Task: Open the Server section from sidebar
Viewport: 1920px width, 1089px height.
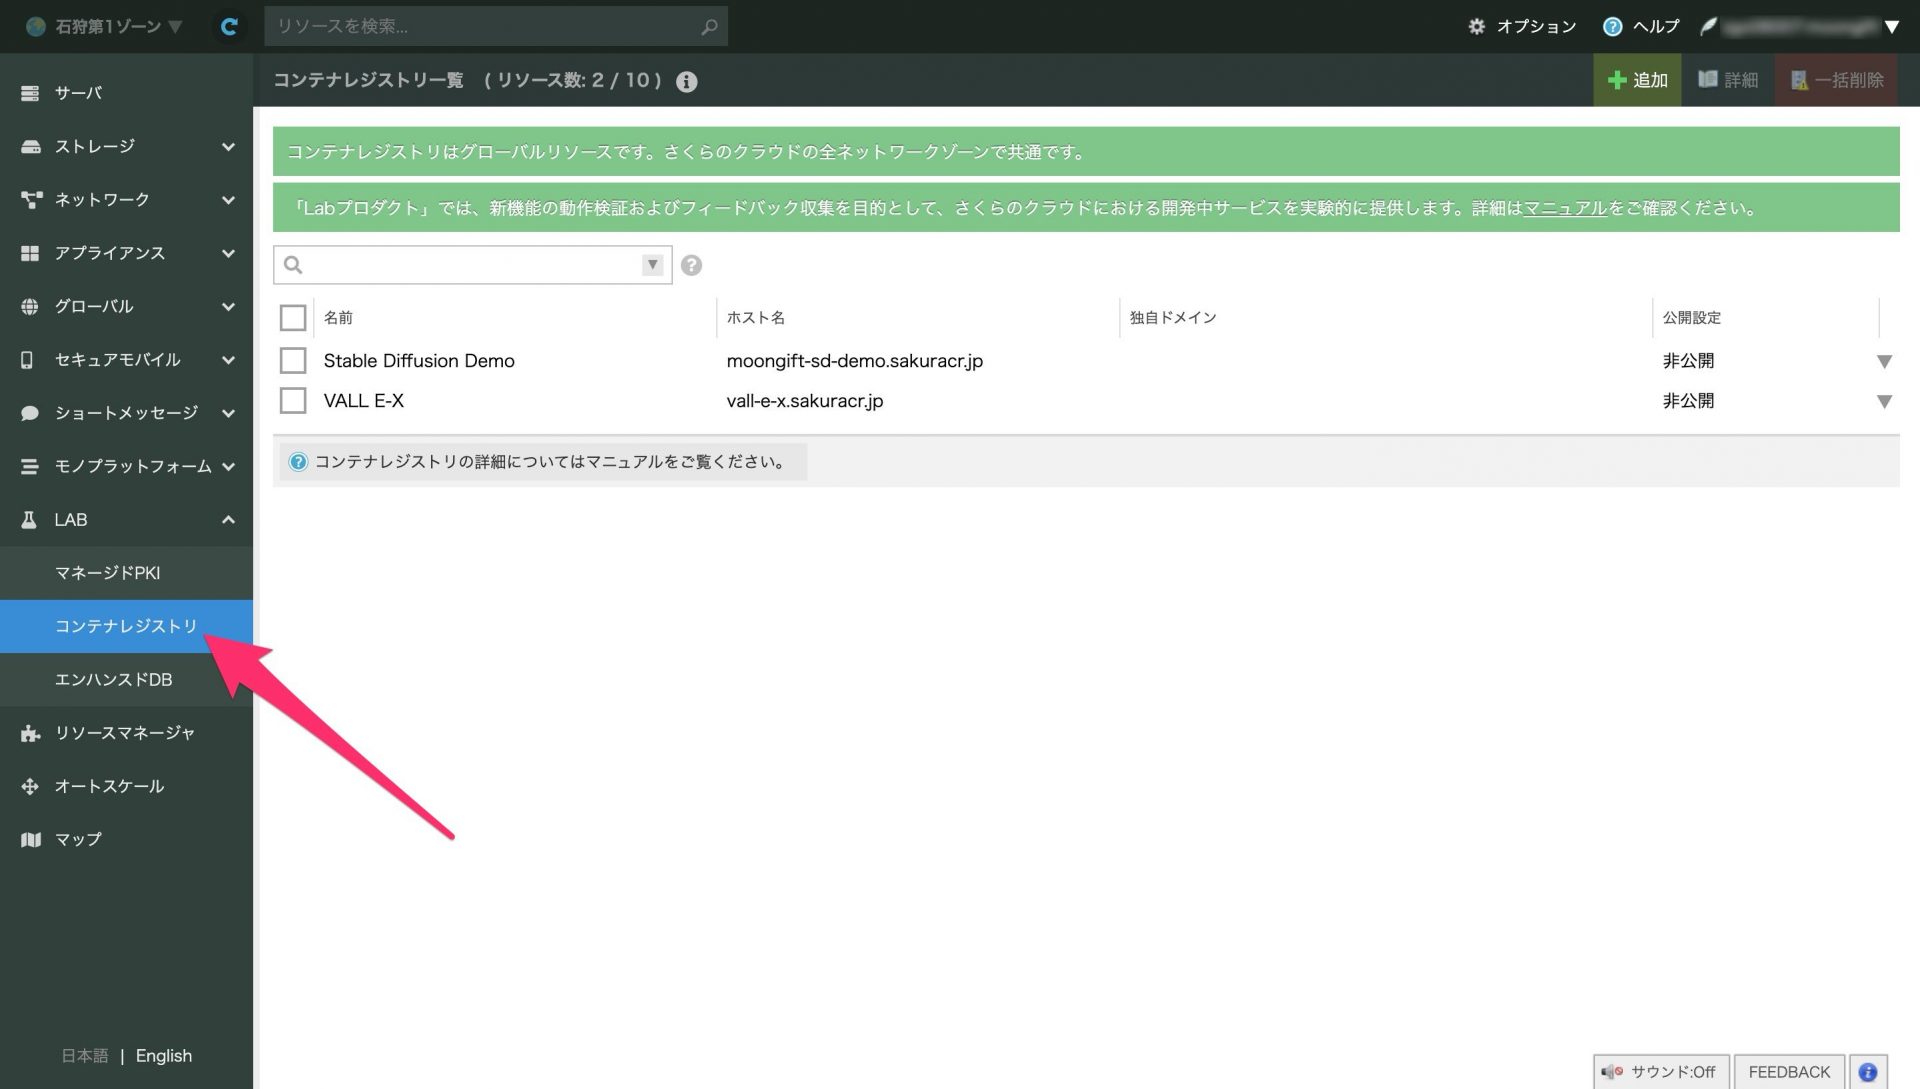Action: point(78,93)
